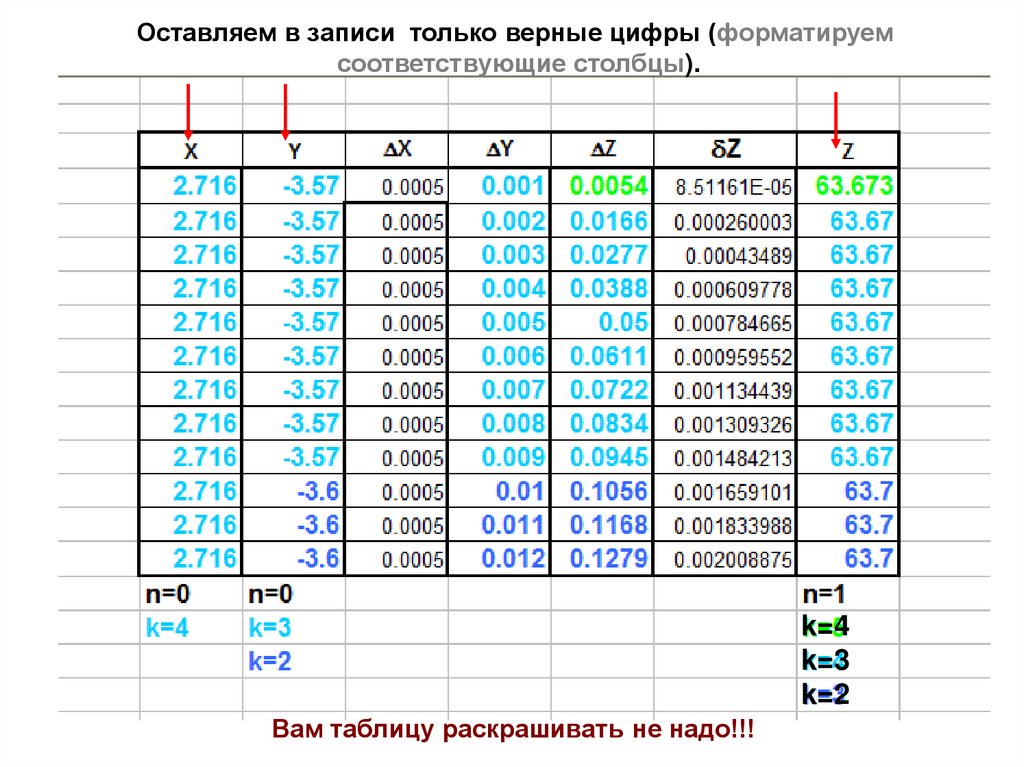Click the red note 'Вам таблицу раскрашивать не надо!!!'
Viewport: 1024px width, 767px height.
(513, 728)
